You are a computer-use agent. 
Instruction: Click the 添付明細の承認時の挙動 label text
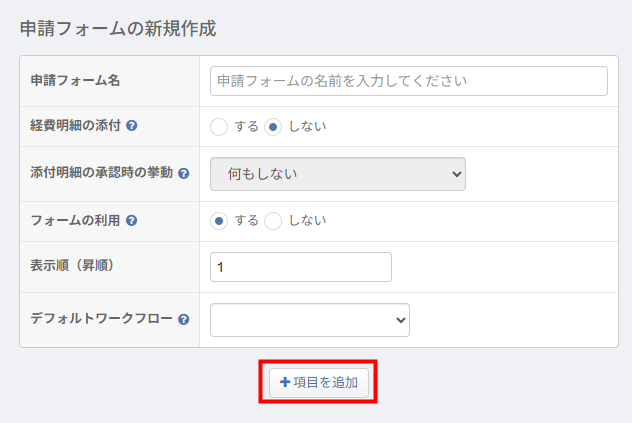[101, 173]
